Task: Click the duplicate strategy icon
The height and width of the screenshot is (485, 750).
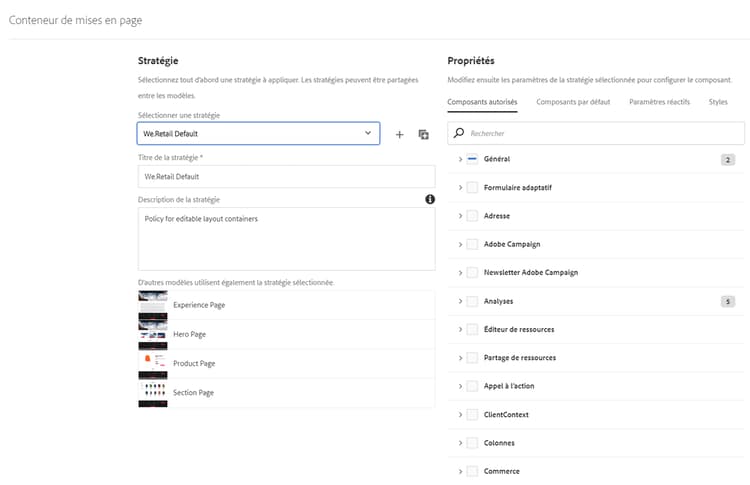Action: 424,134
